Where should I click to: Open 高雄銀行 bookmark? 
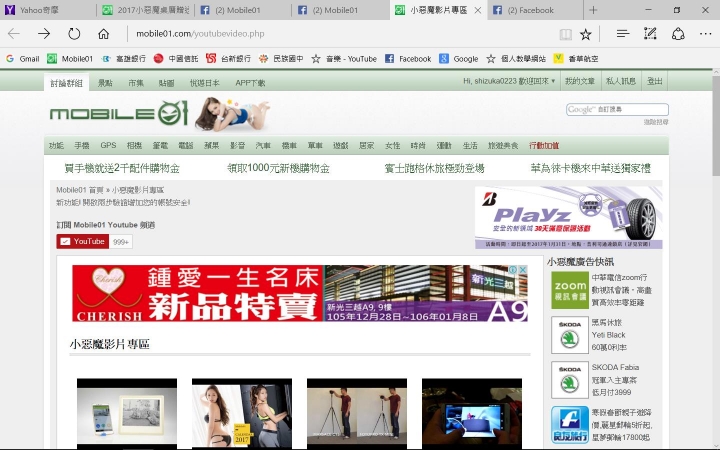(x=124, y=59)
